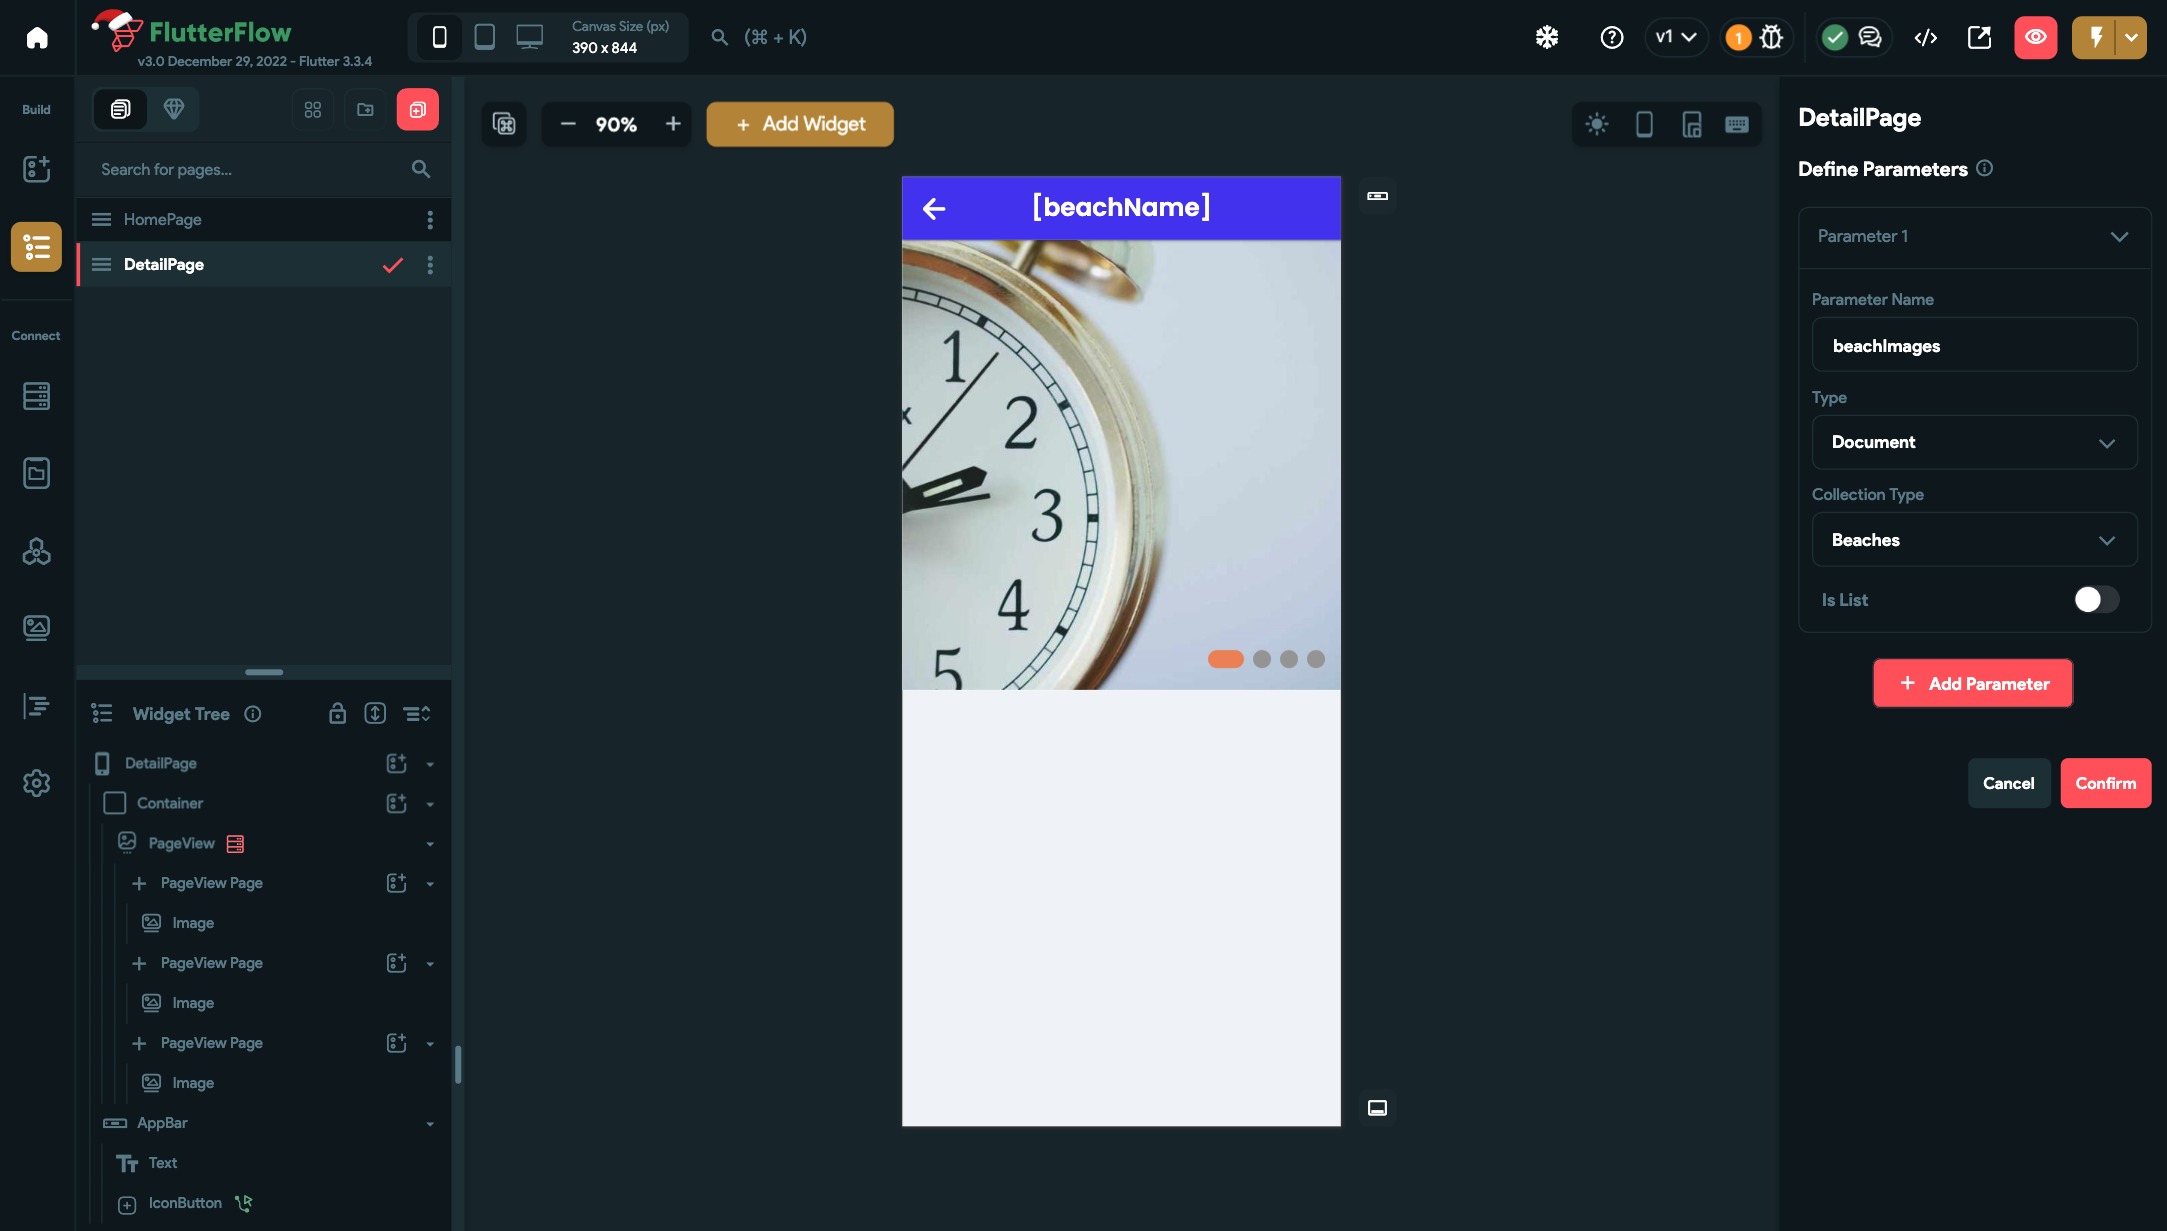
Task: Click the plus zoom-in control next to 90%
Action: [673, 124]
